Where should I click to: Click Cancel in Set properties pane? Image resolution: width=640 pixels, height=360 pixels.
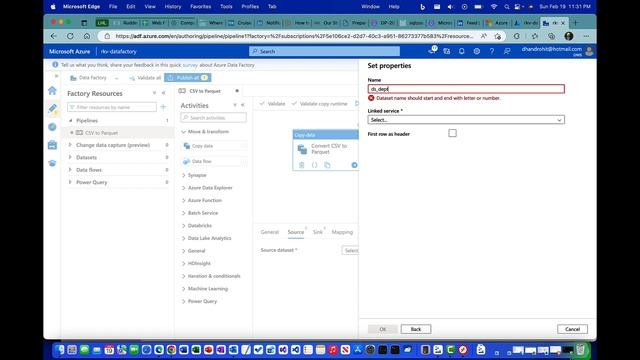[572, 329]
